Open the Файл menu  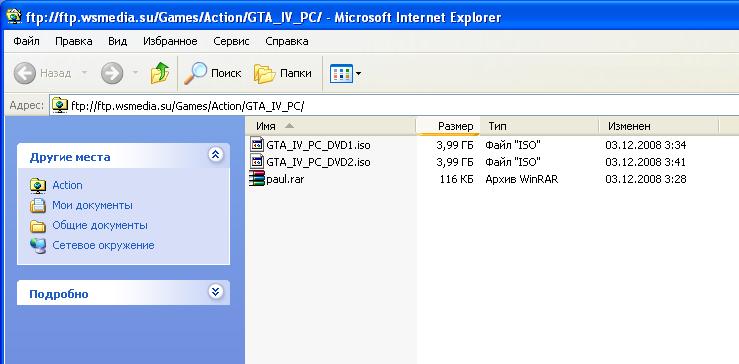(x=26, y=41)
